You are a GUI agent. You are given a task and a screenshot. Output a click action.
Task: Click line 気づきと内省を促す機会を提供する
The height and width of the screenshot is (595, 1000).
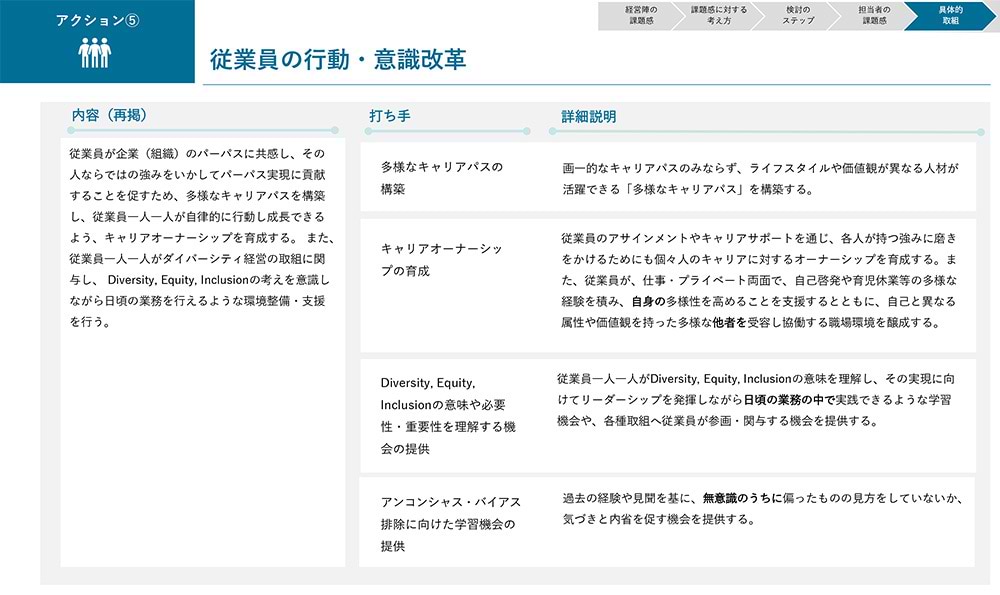(x=658, y=519)
